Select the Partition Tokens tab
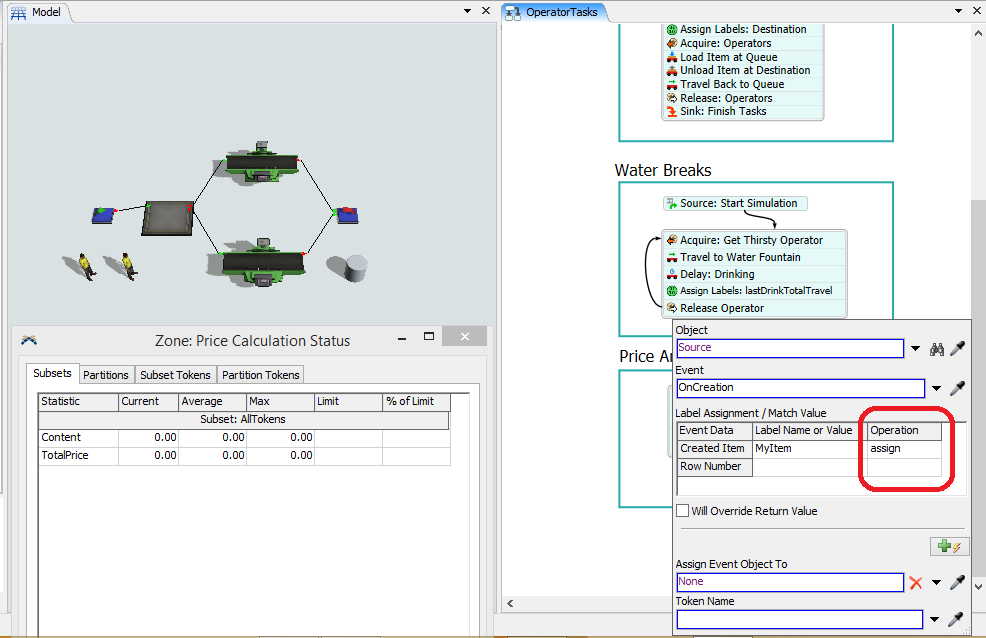 click(261, 375)
